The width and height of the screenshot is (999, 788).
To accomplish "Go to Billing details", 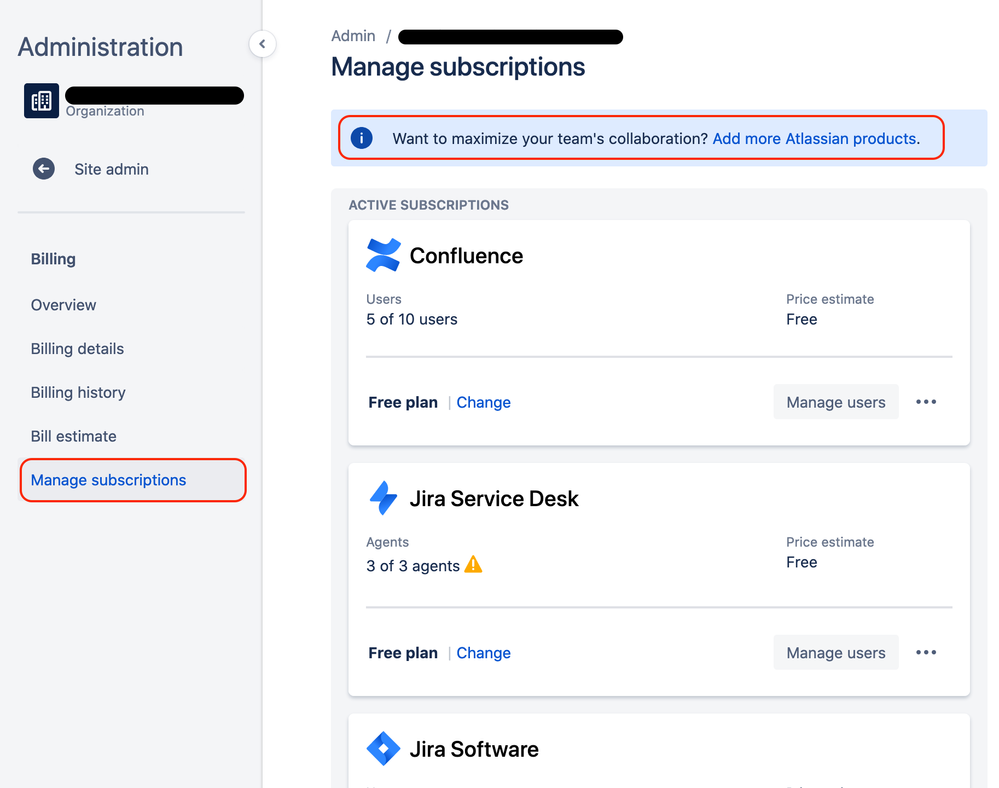I will point(78,349).
